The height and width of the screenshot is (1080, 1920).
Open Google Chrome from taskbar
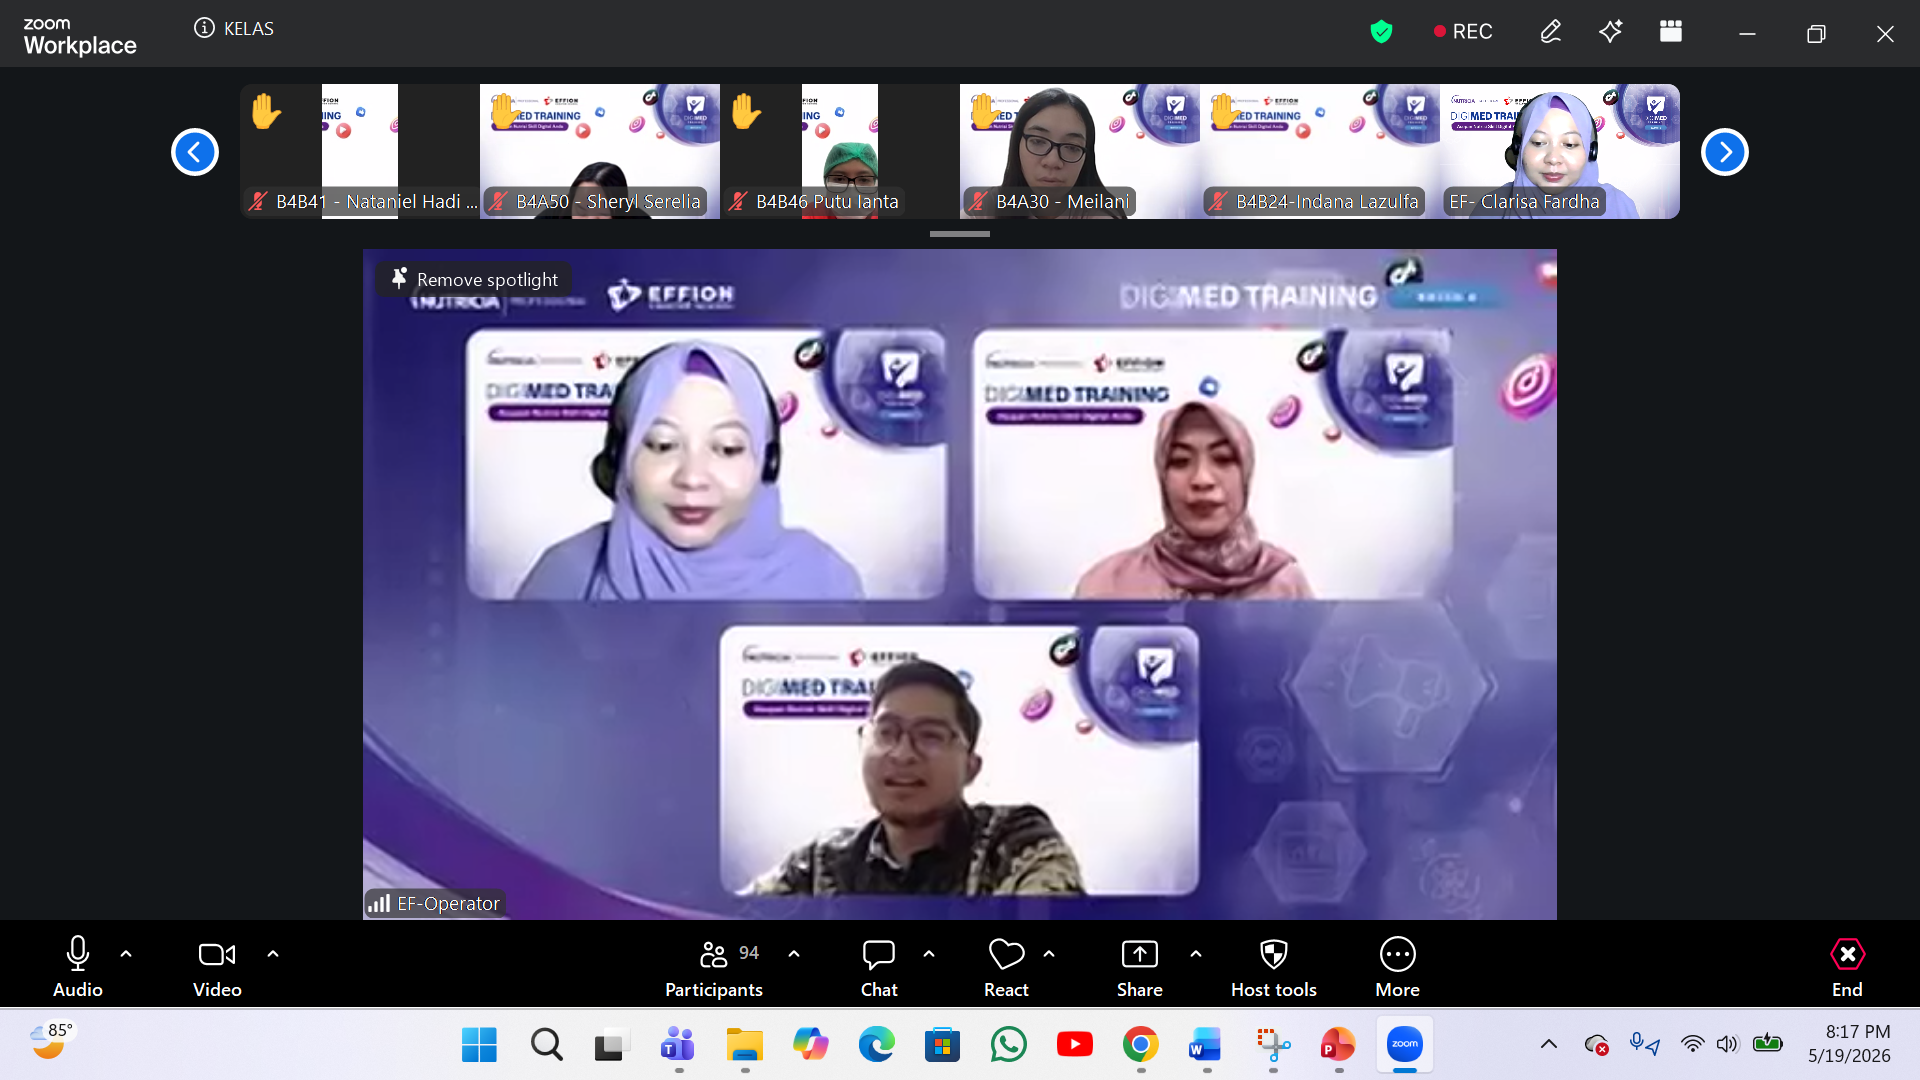1140,1045
